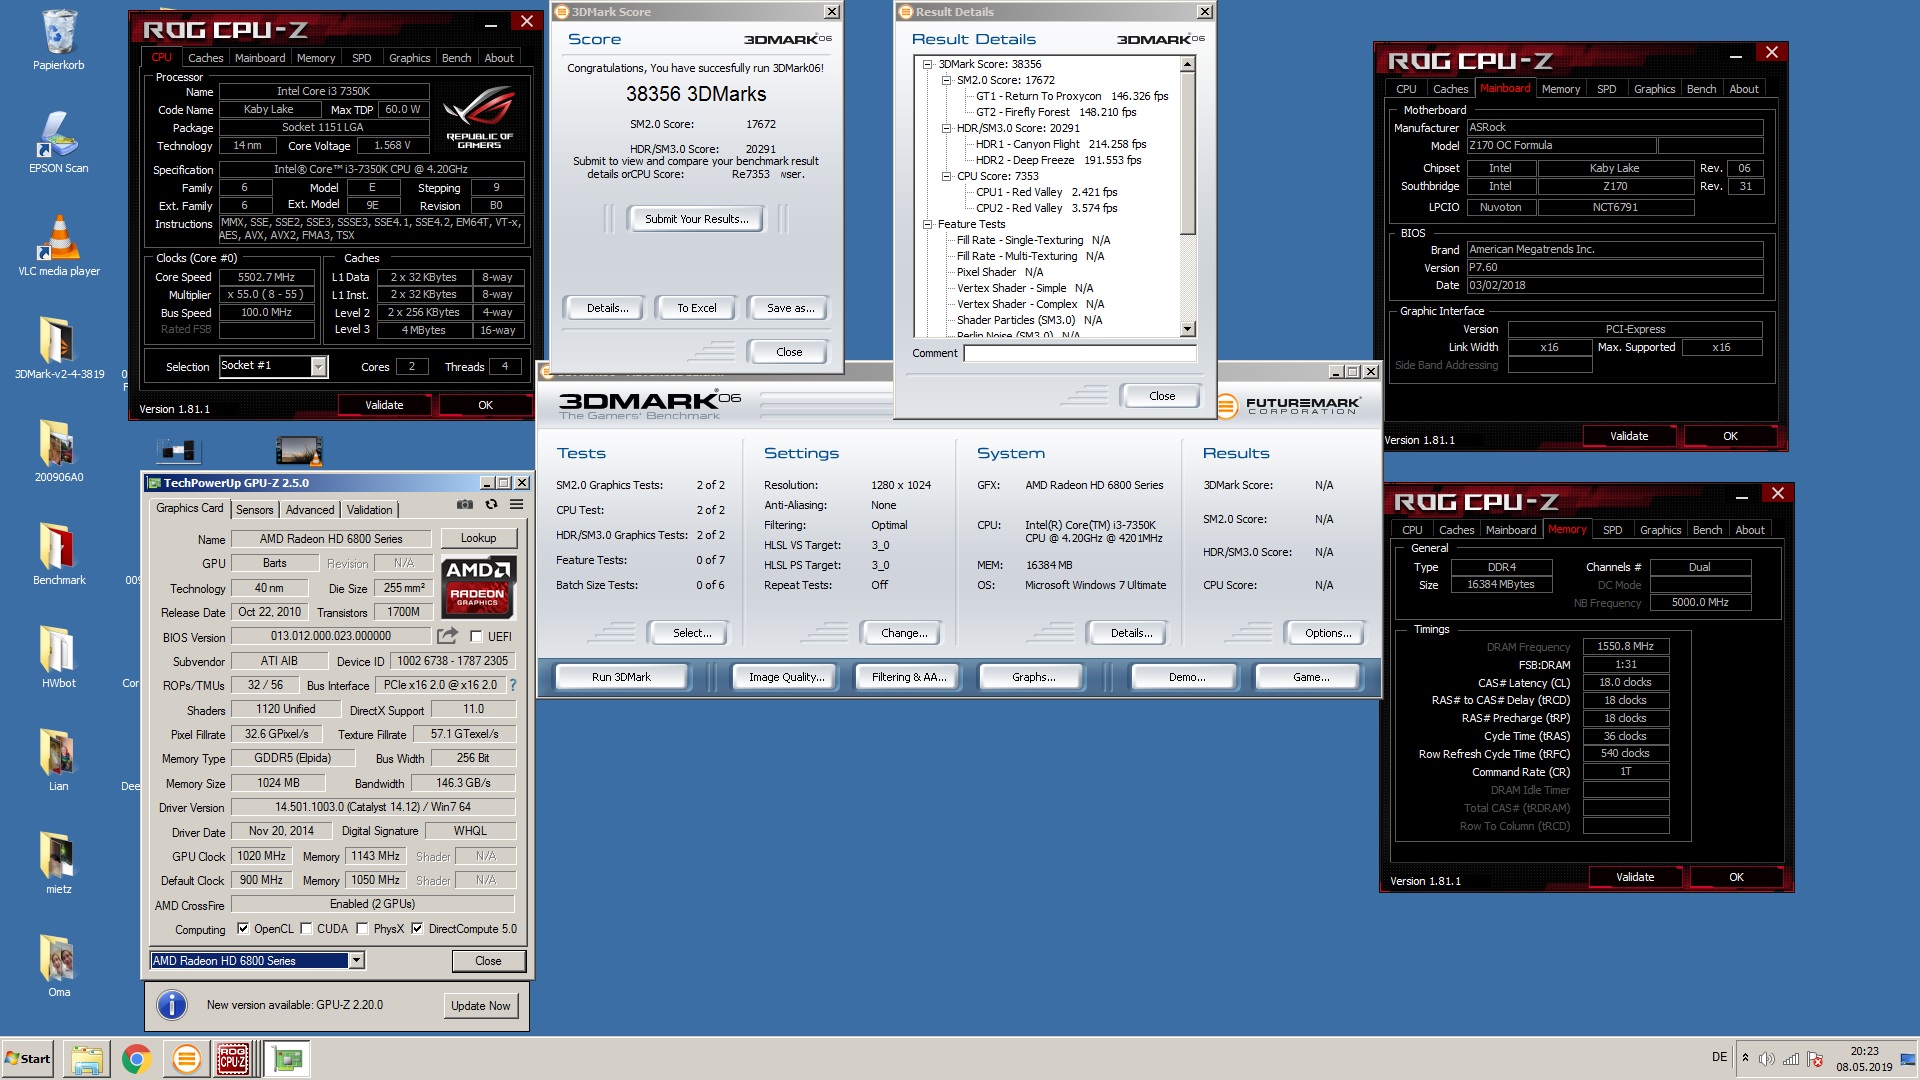Click the Bus Interface question mark help icon
The image size is (1920, 1080).
(513, 685)
